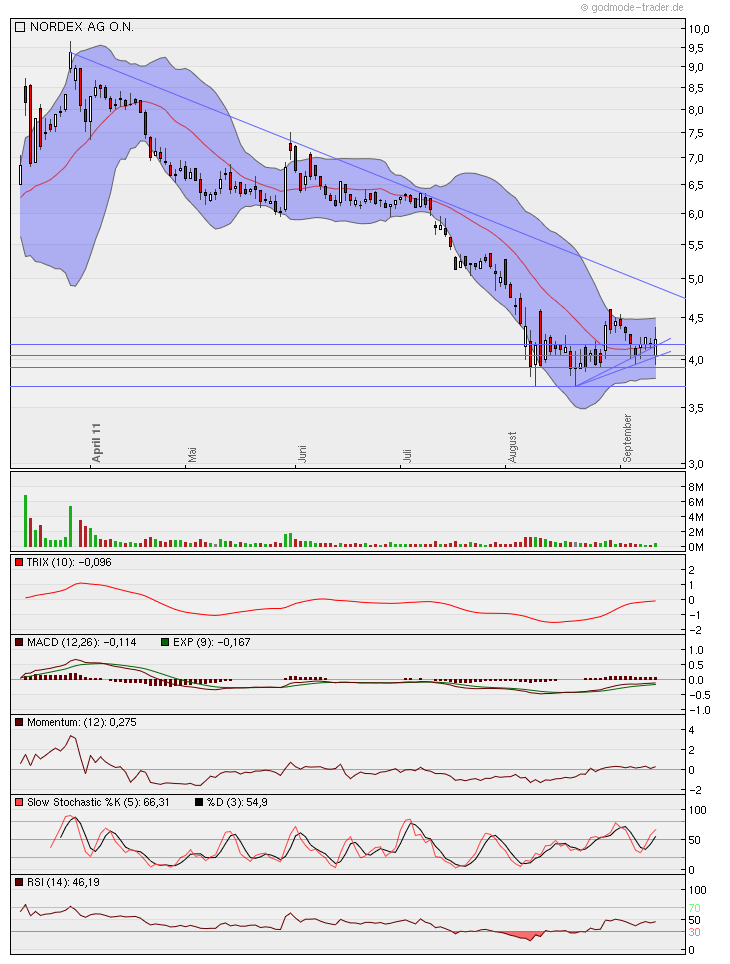
Task: Click the white NORDEX AG O.N. legend square
Action: pos(20,27)
